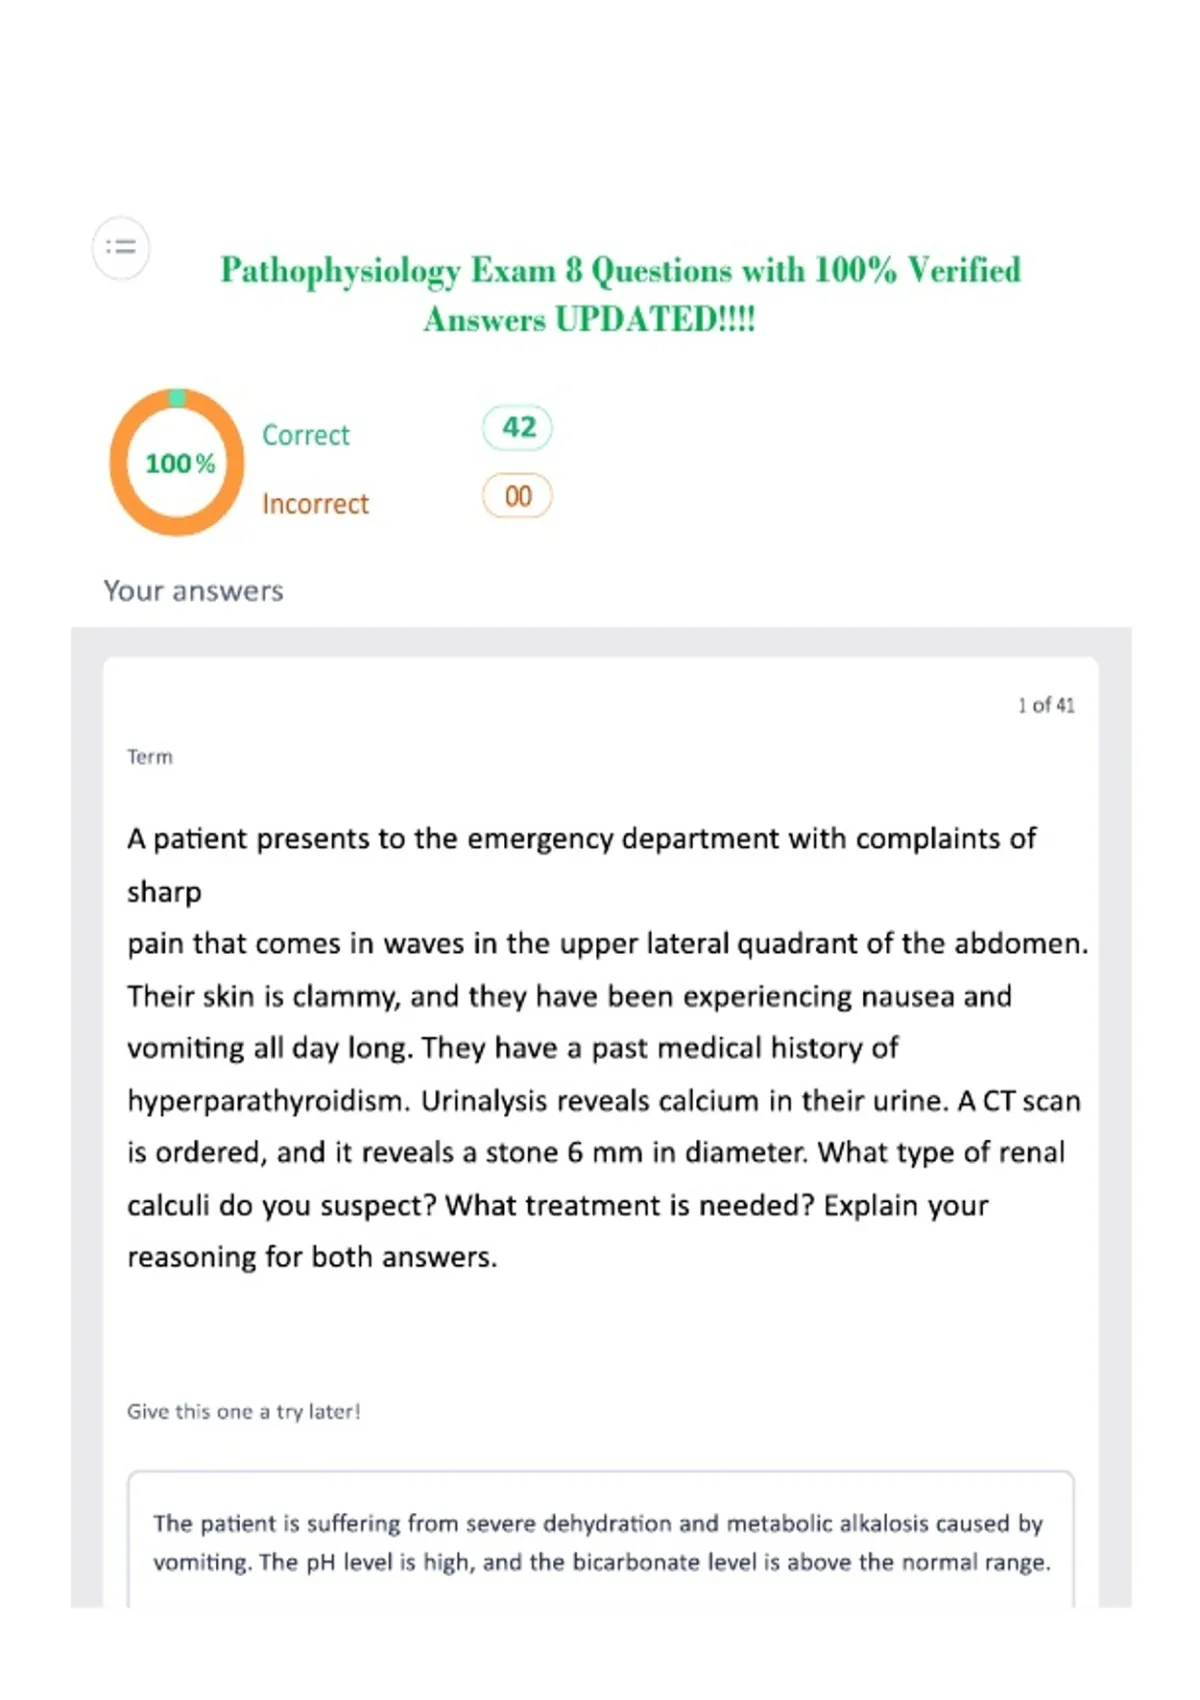Click the Correct label
Viewport: 1200px width, 1700px height.
point(306,435)
